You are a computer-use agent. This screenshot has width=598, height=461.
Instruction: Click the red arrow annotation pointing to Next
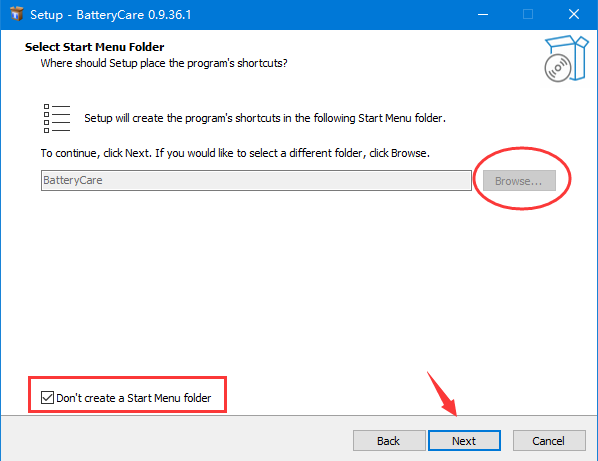point(442,394)
